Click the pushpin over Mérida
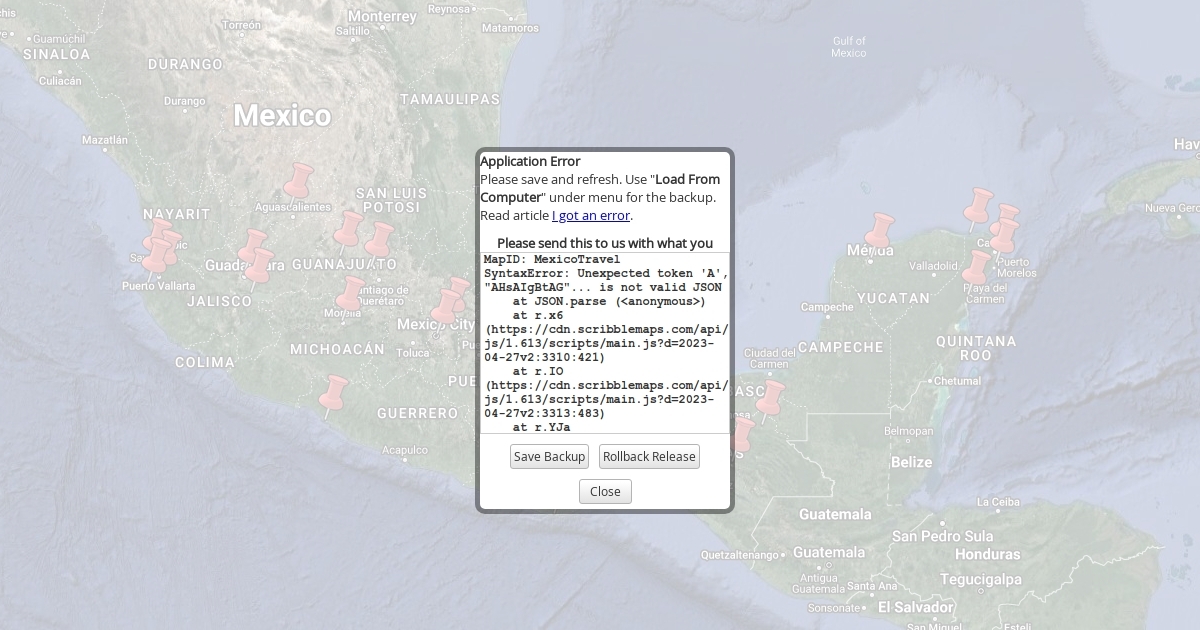Image resolution: width=1200 pixels, height=630 pixels. (x=878, y=232)
